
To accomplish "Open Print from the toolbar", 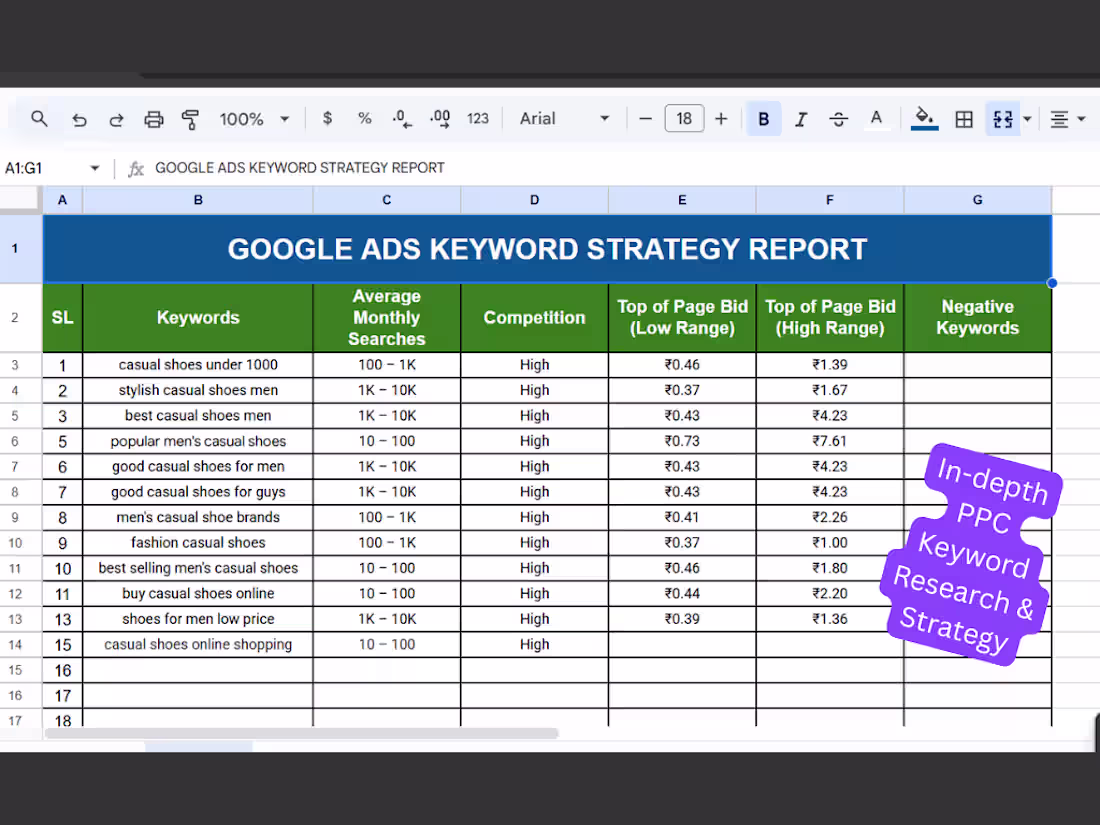I will 153,118.
